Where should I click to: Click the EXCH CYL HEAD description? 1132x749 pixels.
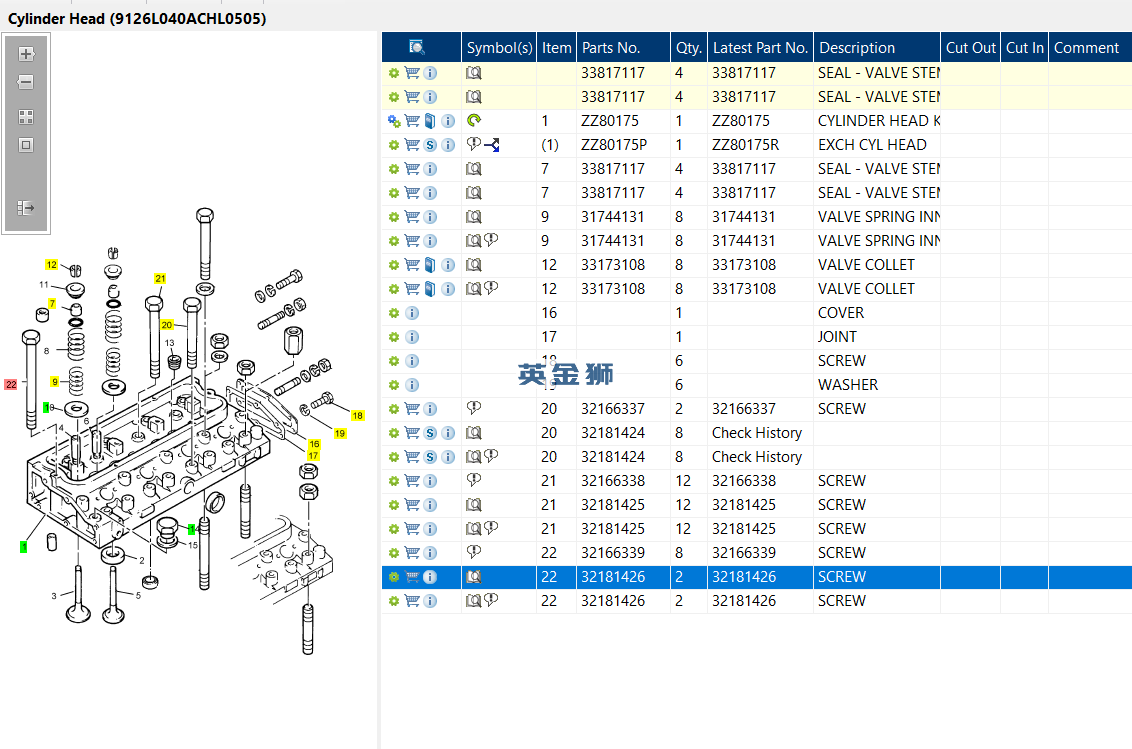pyautogui.click(x=872, y=145)
